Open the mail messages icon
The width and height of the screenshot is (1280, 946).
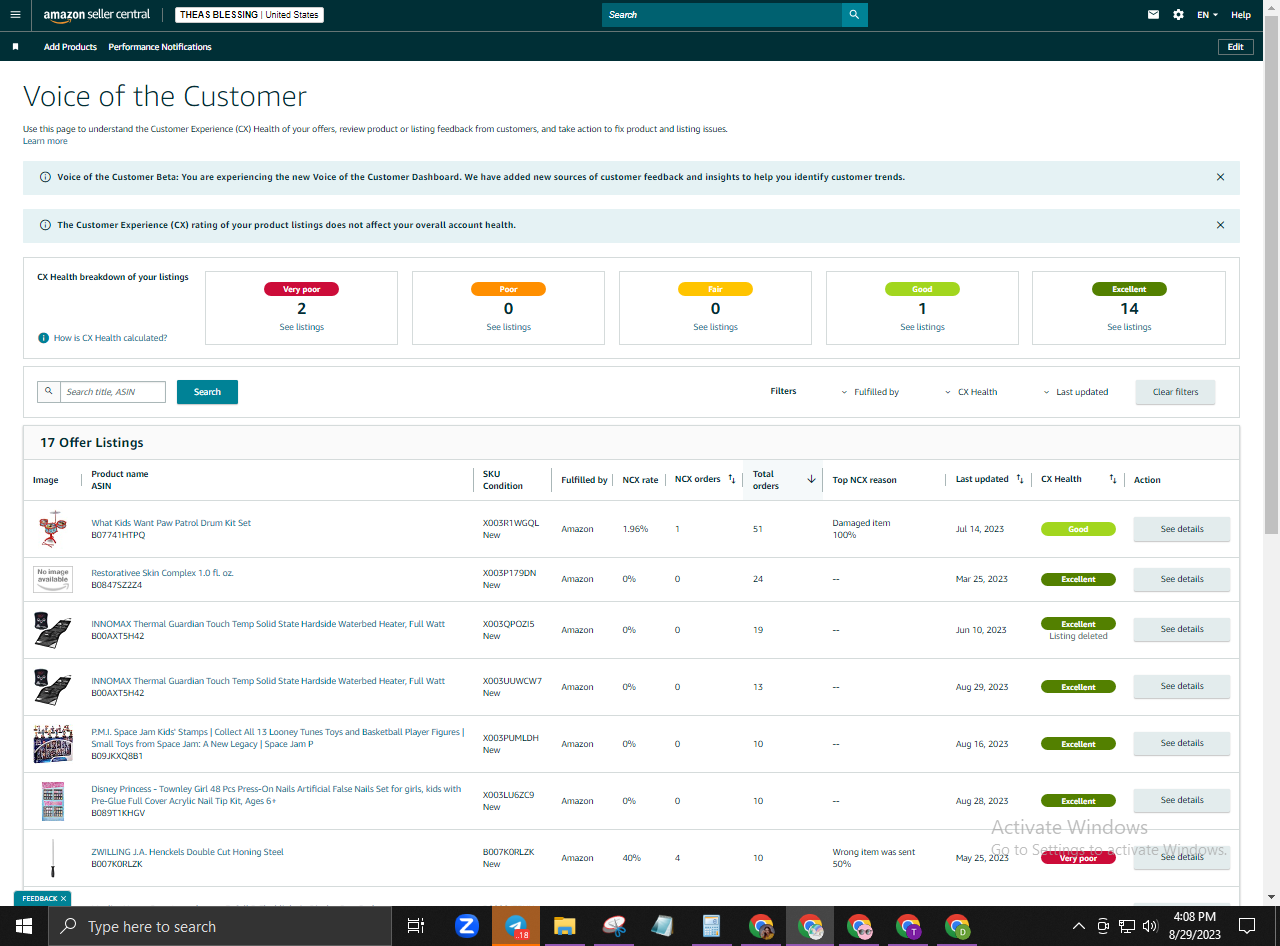(x=1153, y=15)
